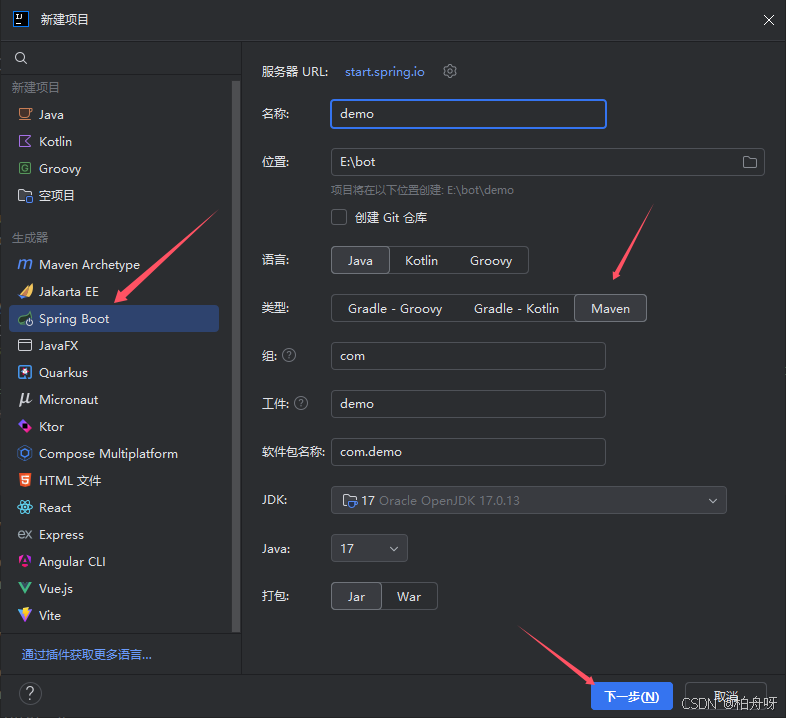Open 通过插件获取更多语言 link

coord(86,654)
